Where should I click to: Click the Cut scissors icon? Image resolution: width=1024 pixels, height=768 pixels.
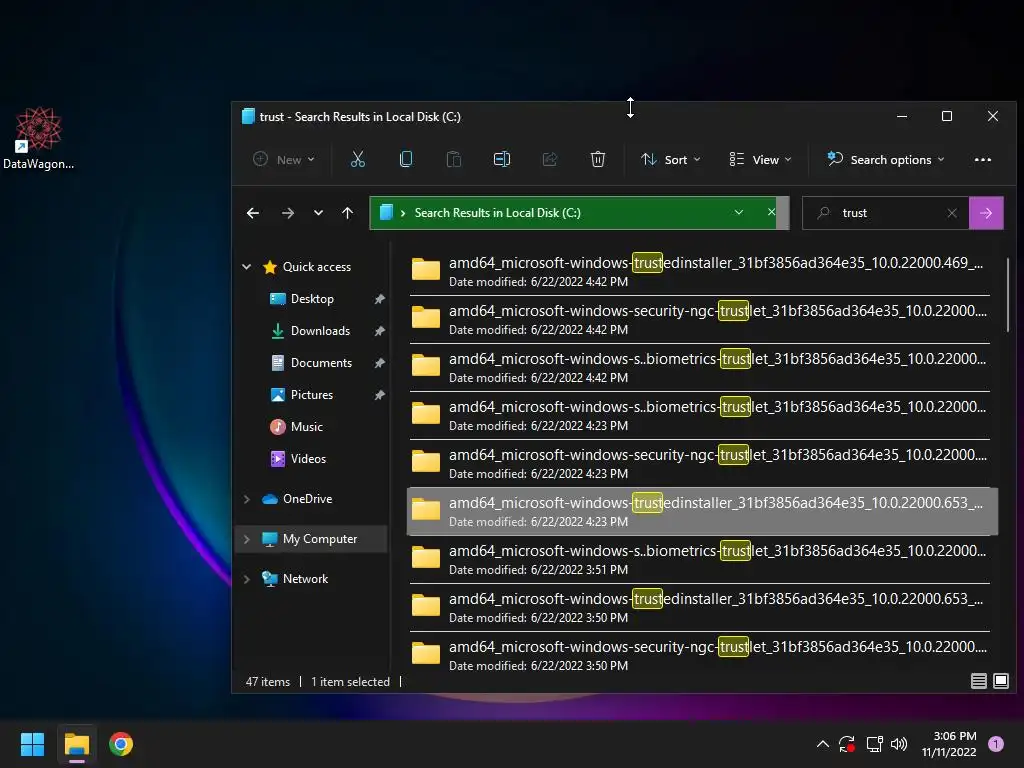click(x=358, y=159)
